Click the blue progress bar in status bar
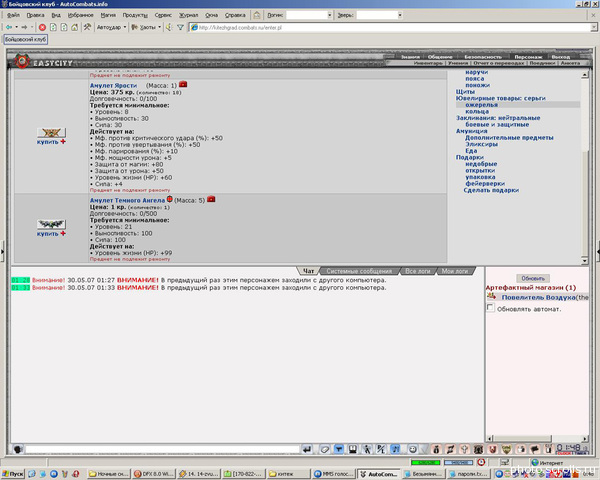 click(x=458, y=462)
